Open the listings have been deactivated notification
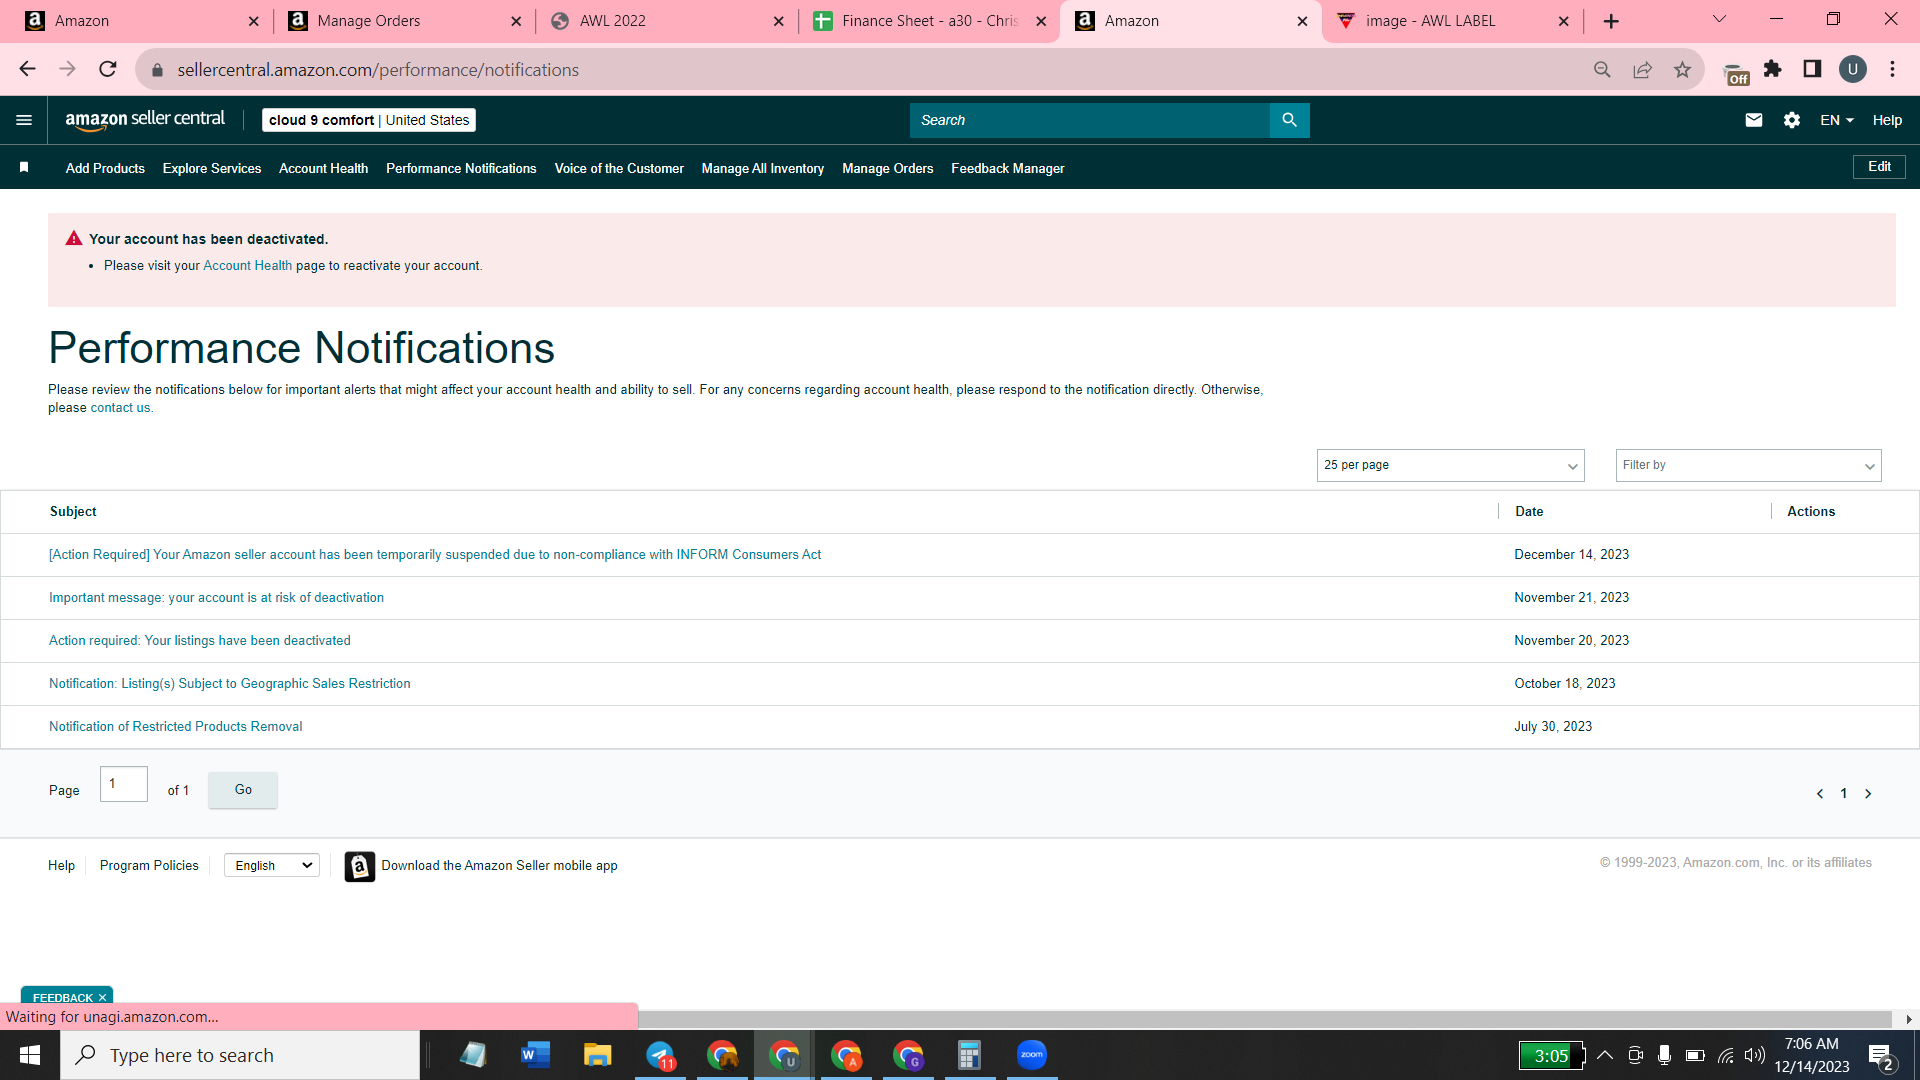1920x1080 pixels. pyautogui.click(x=200, y=641)
